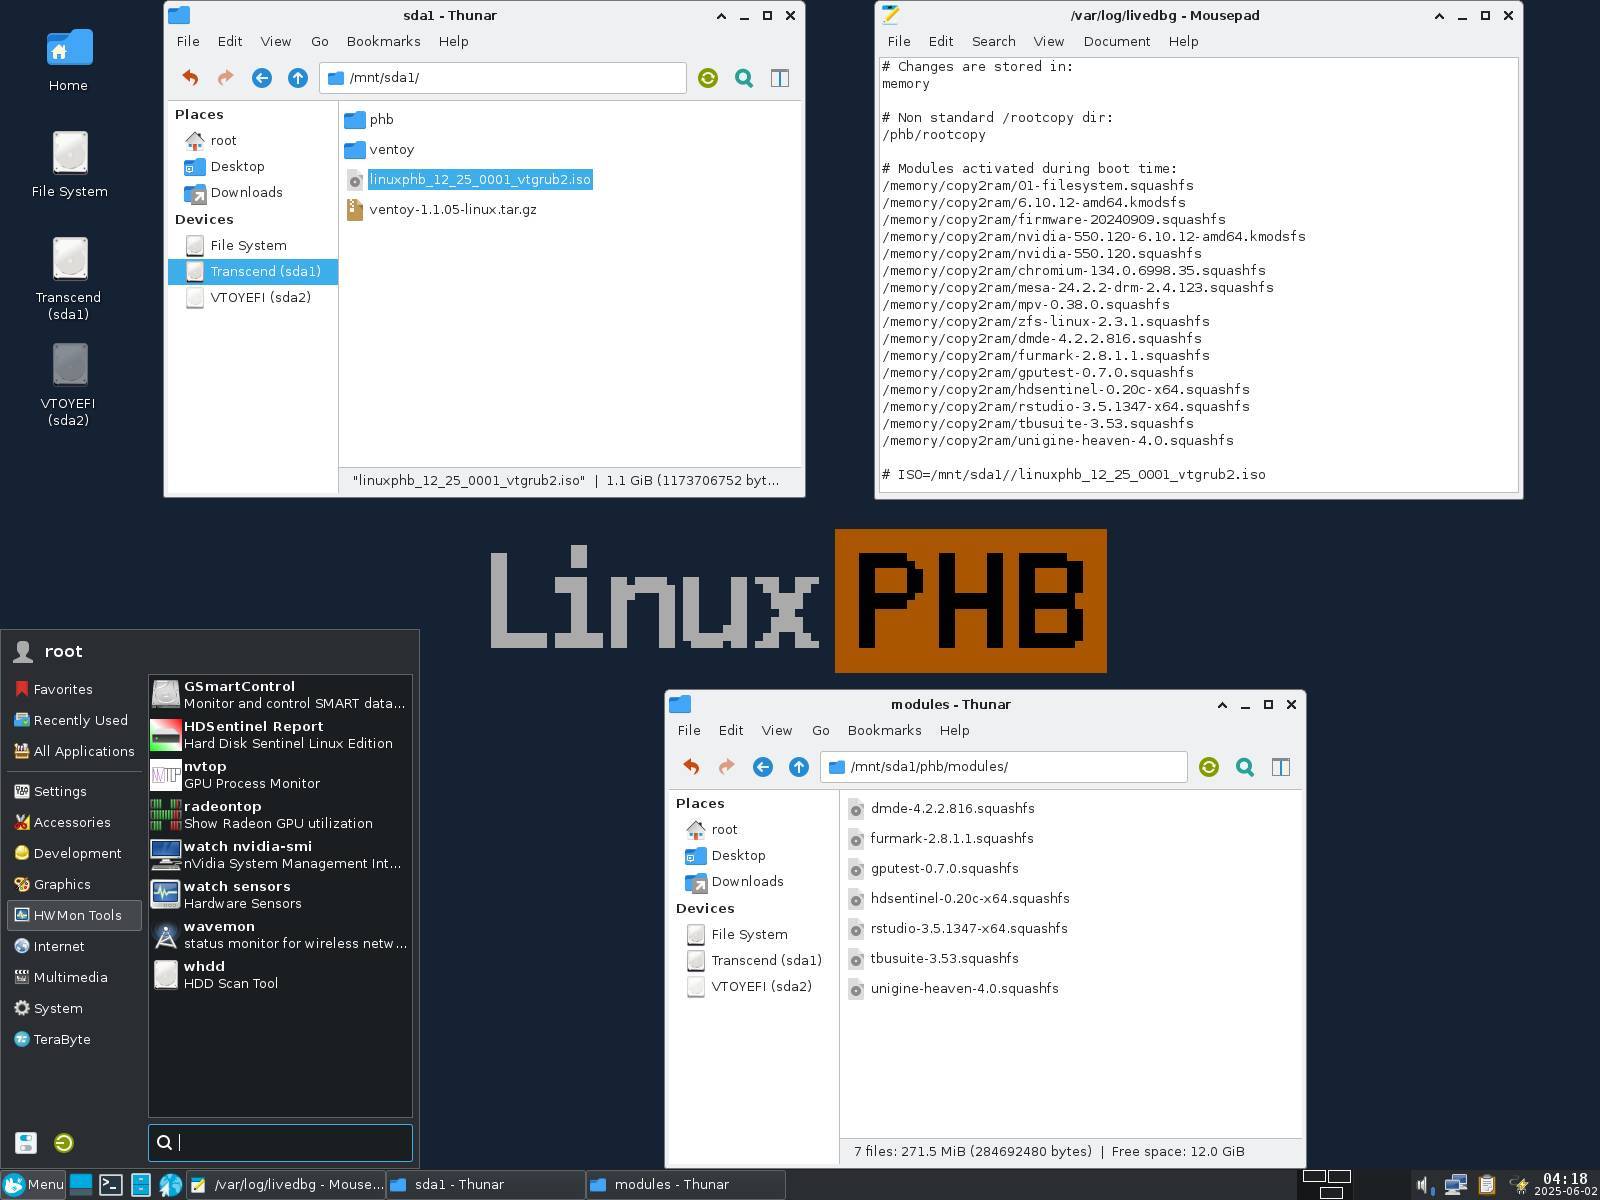1600x1200 pixels.
Task: Open Favorites category in menu
Action: click(73, 689)
